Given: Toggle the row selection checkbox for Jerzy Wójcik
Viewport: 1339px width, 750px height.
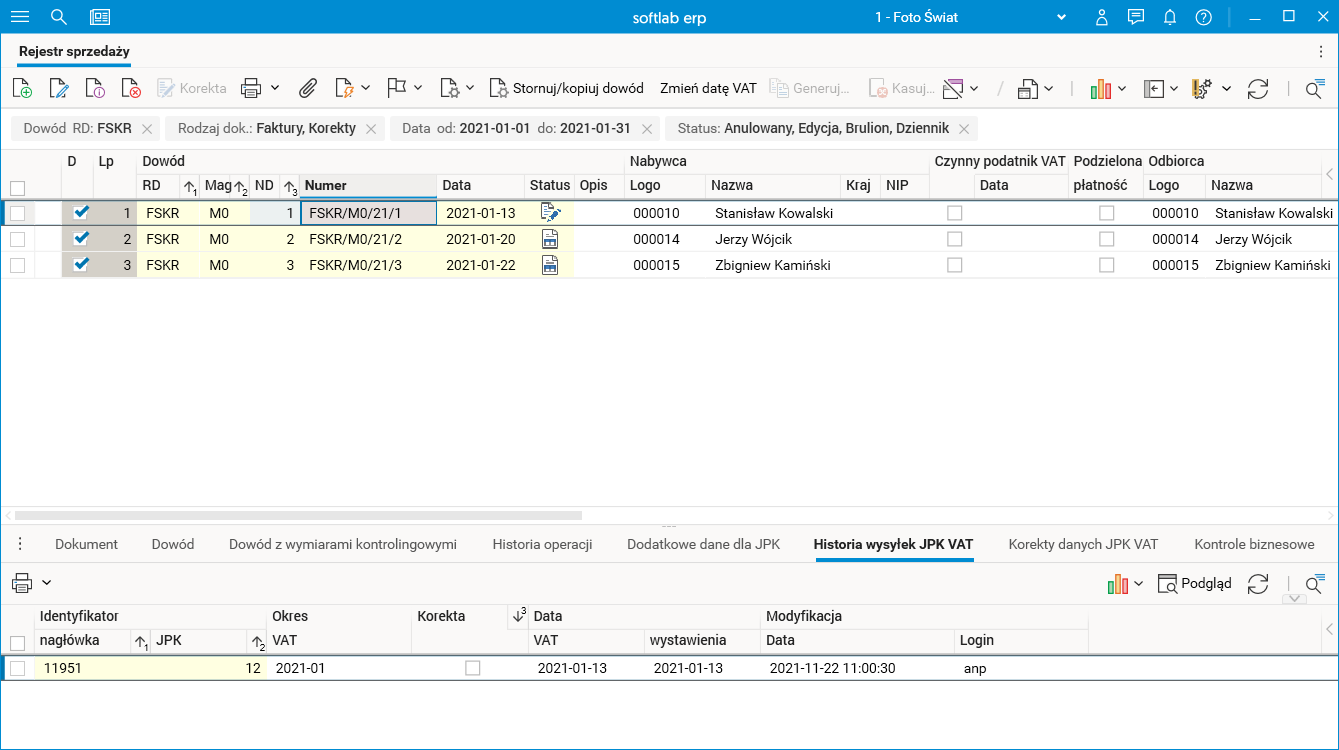Looking at the screenshot, I should point(17,239).
